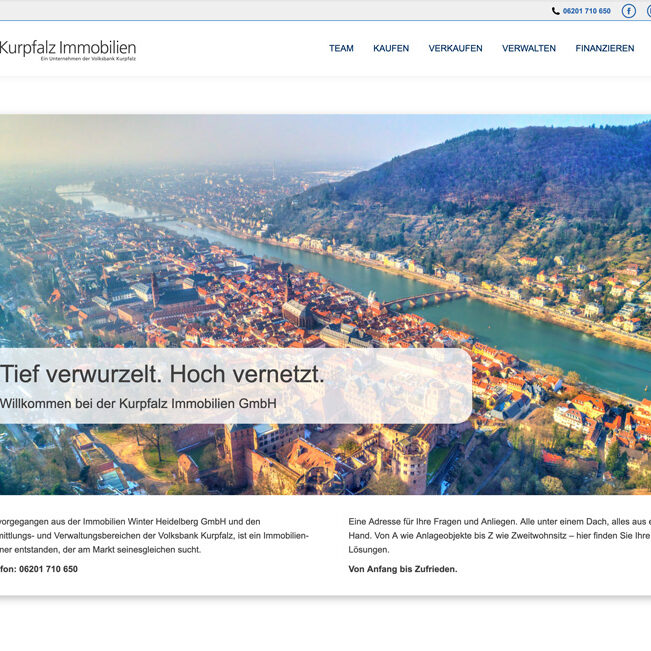Open the Facebook page icon
Screen dimensions: 651x651
tap(628, 11)
